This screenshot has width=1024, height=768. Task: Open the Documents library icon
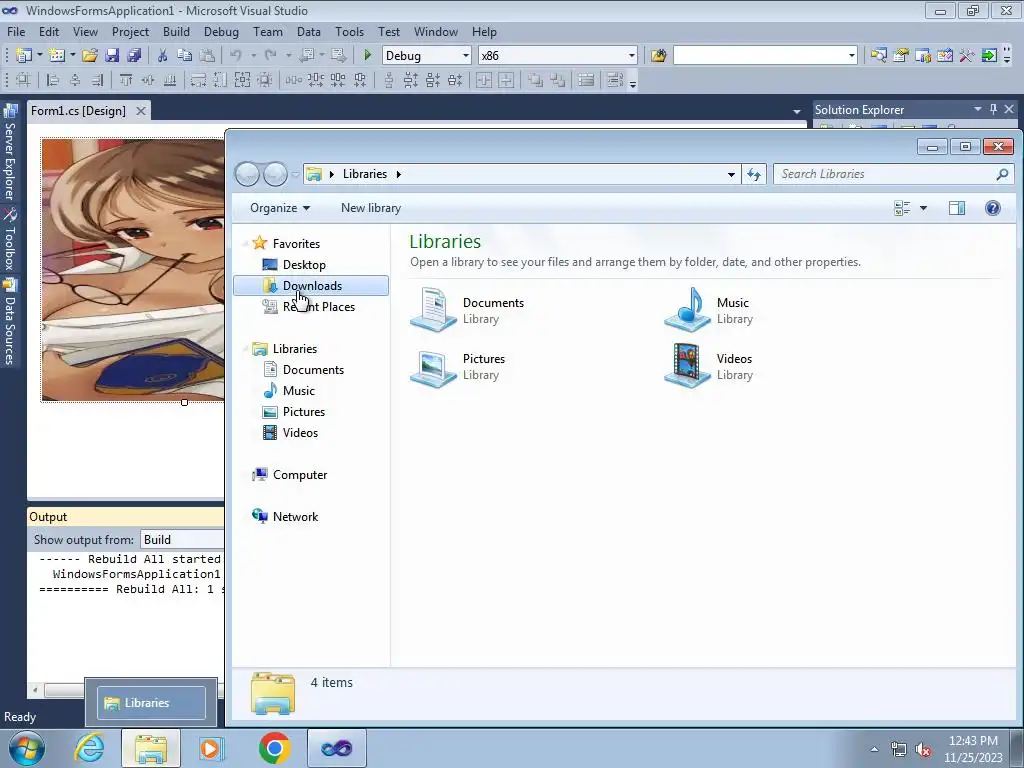(433, 310)
